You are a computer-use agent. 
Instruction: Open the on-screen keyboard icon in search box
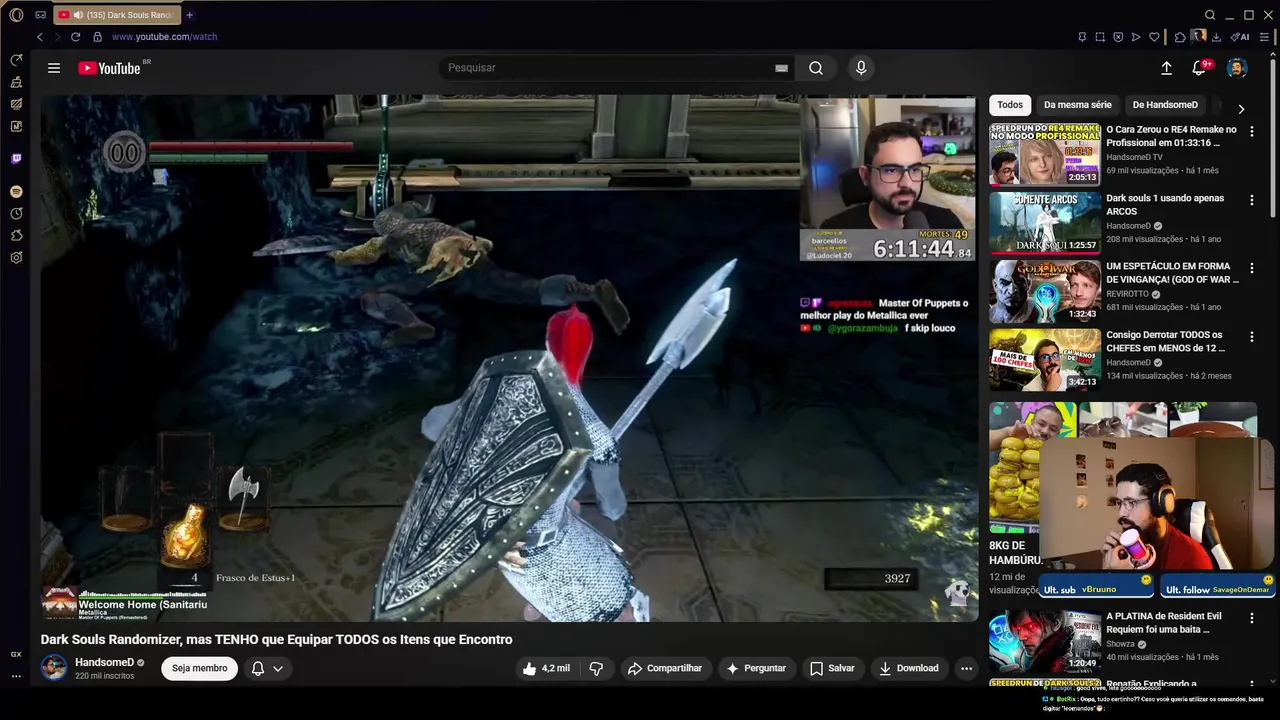(781, 68)
